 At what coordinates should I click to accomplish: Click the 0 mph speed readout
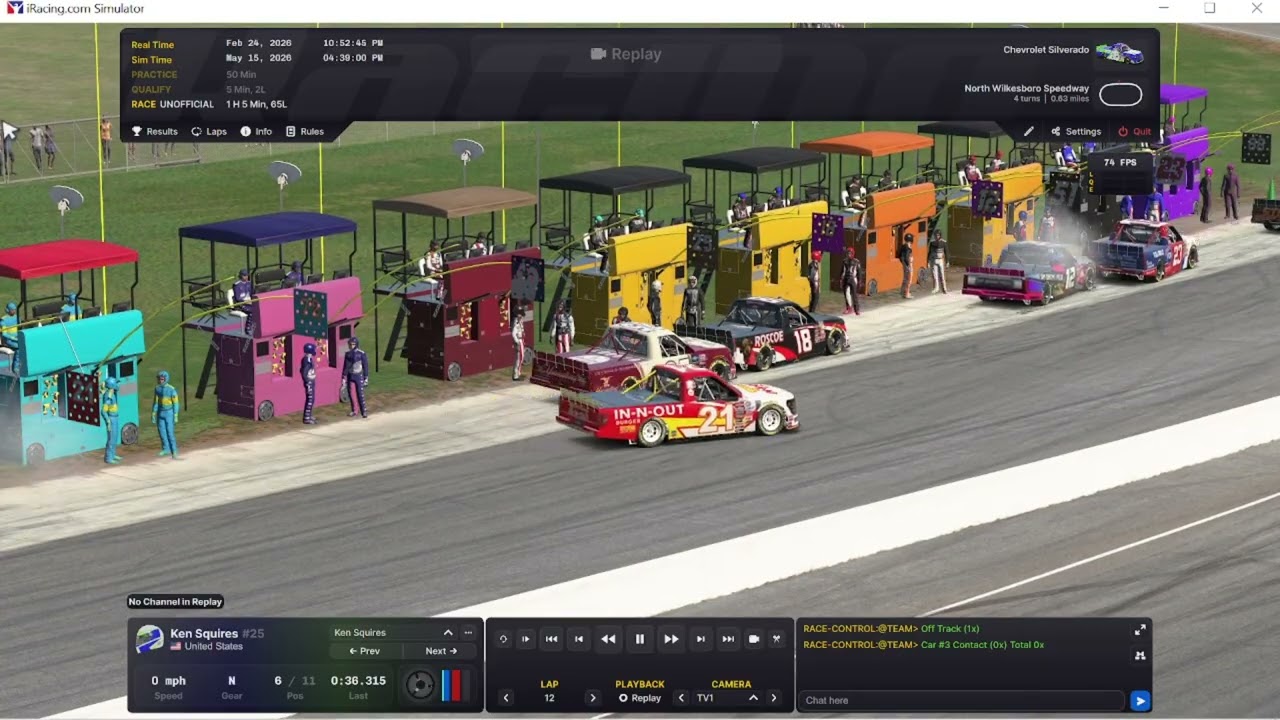click(169, 680)
